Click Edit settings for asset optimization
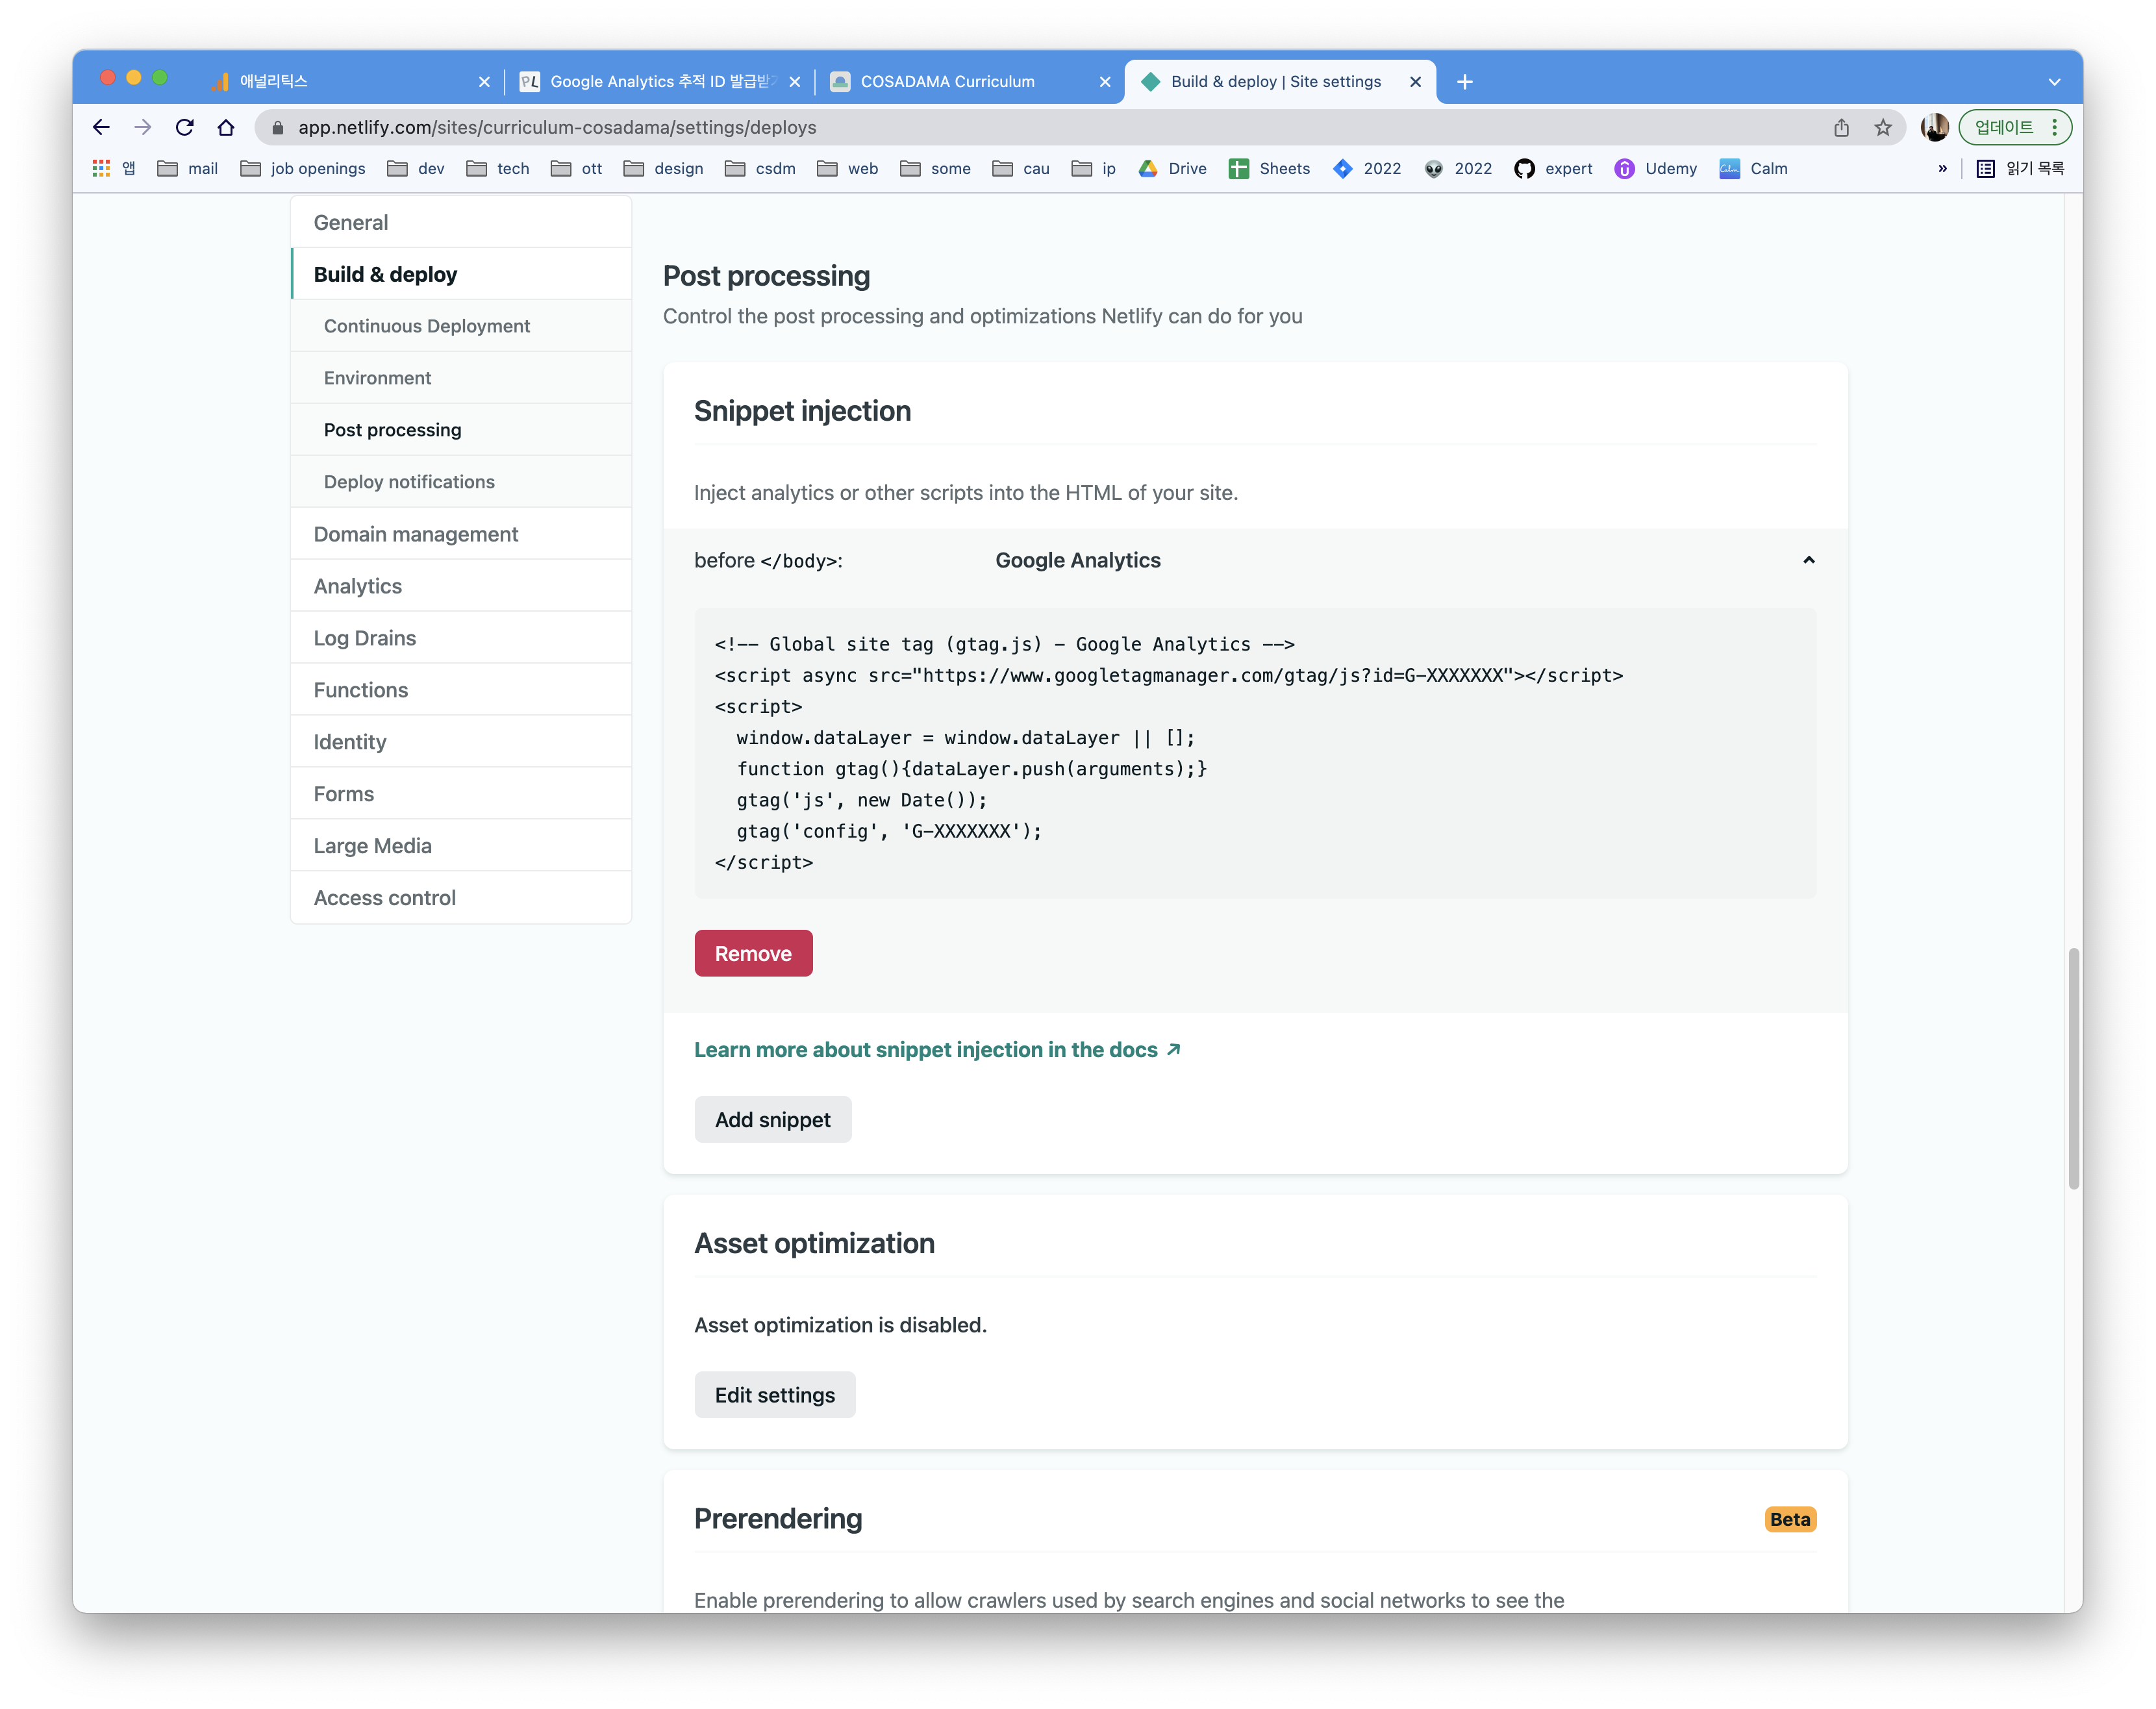 pyautogui.click(x=774, y=1395)
